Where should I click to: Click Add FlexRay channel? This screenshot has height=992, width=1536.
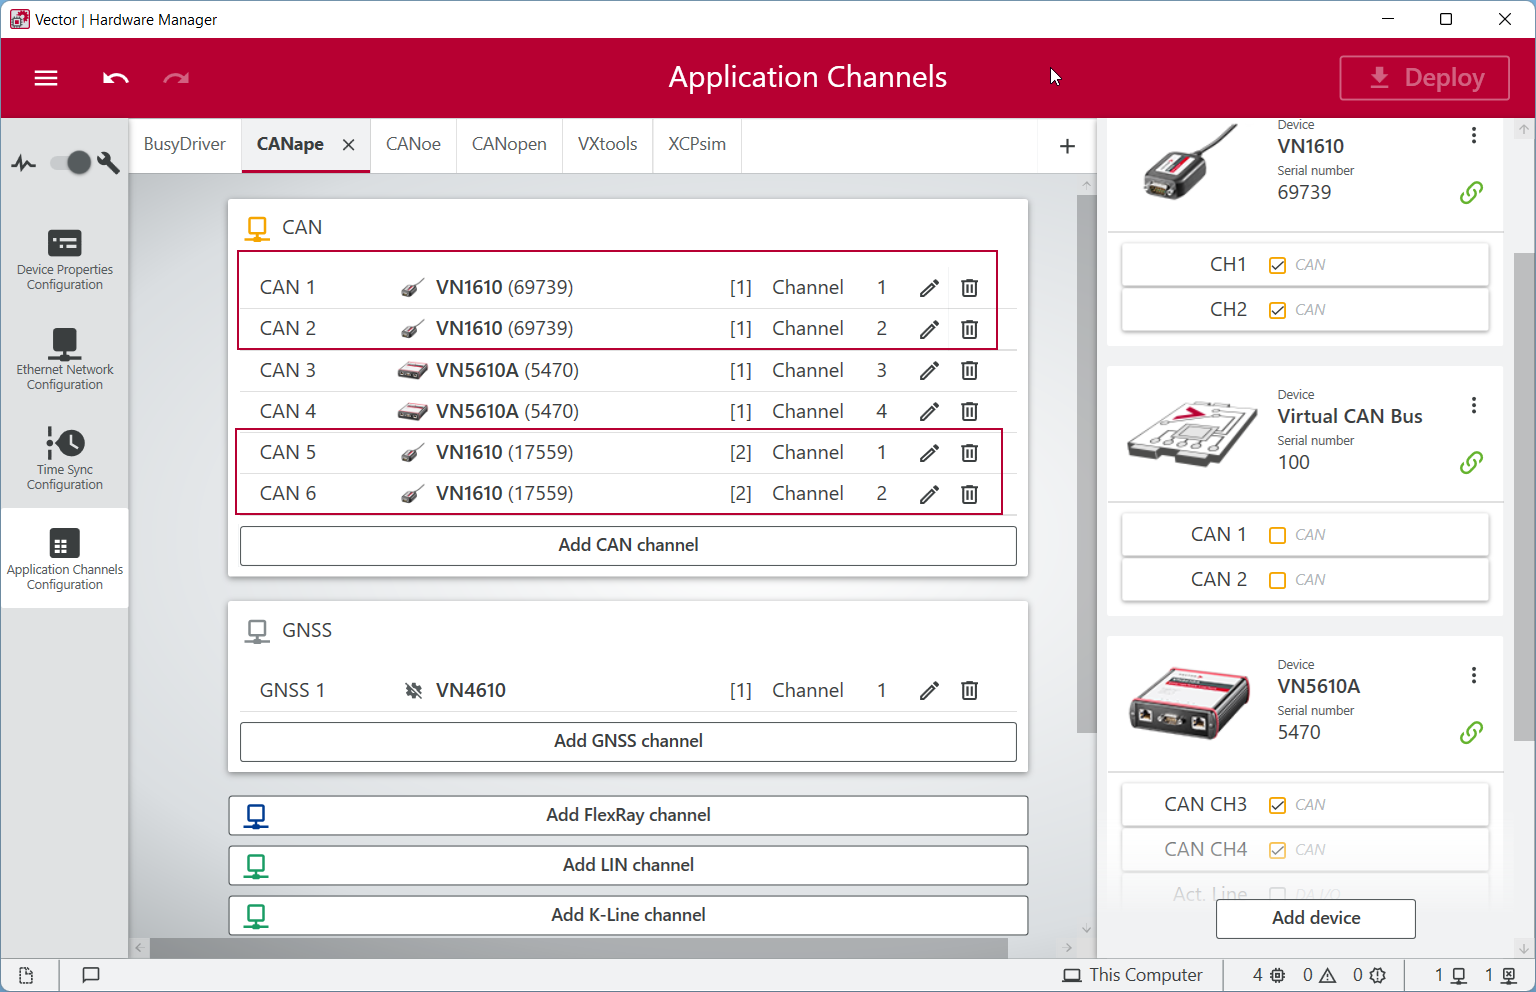(x=628, y=816)
